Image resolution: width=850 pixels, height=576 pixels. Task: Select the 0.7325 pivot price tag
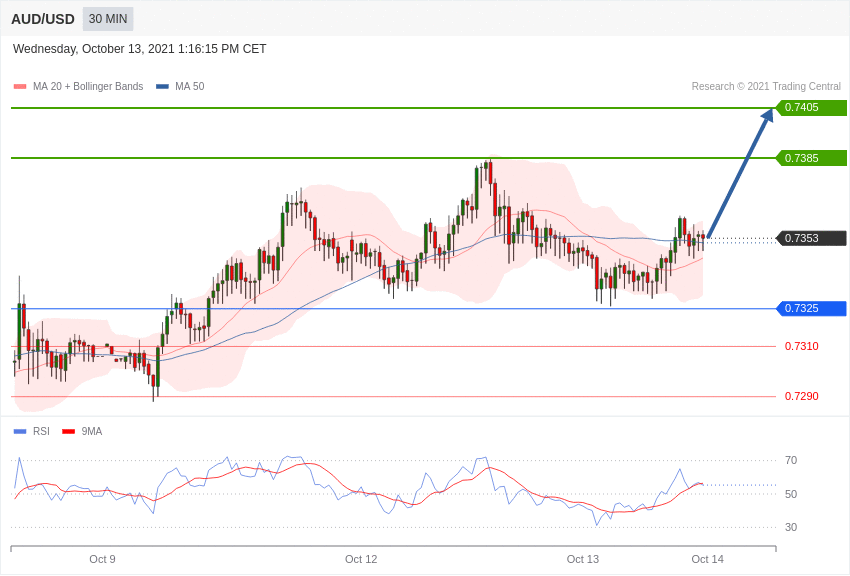pos(812,308)
